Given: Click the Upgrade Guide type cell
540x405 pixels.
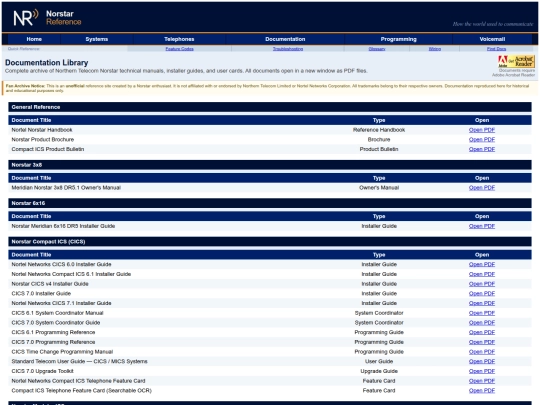Looking at the screenshot, I should pyautogui.click(x=379, y=371).
